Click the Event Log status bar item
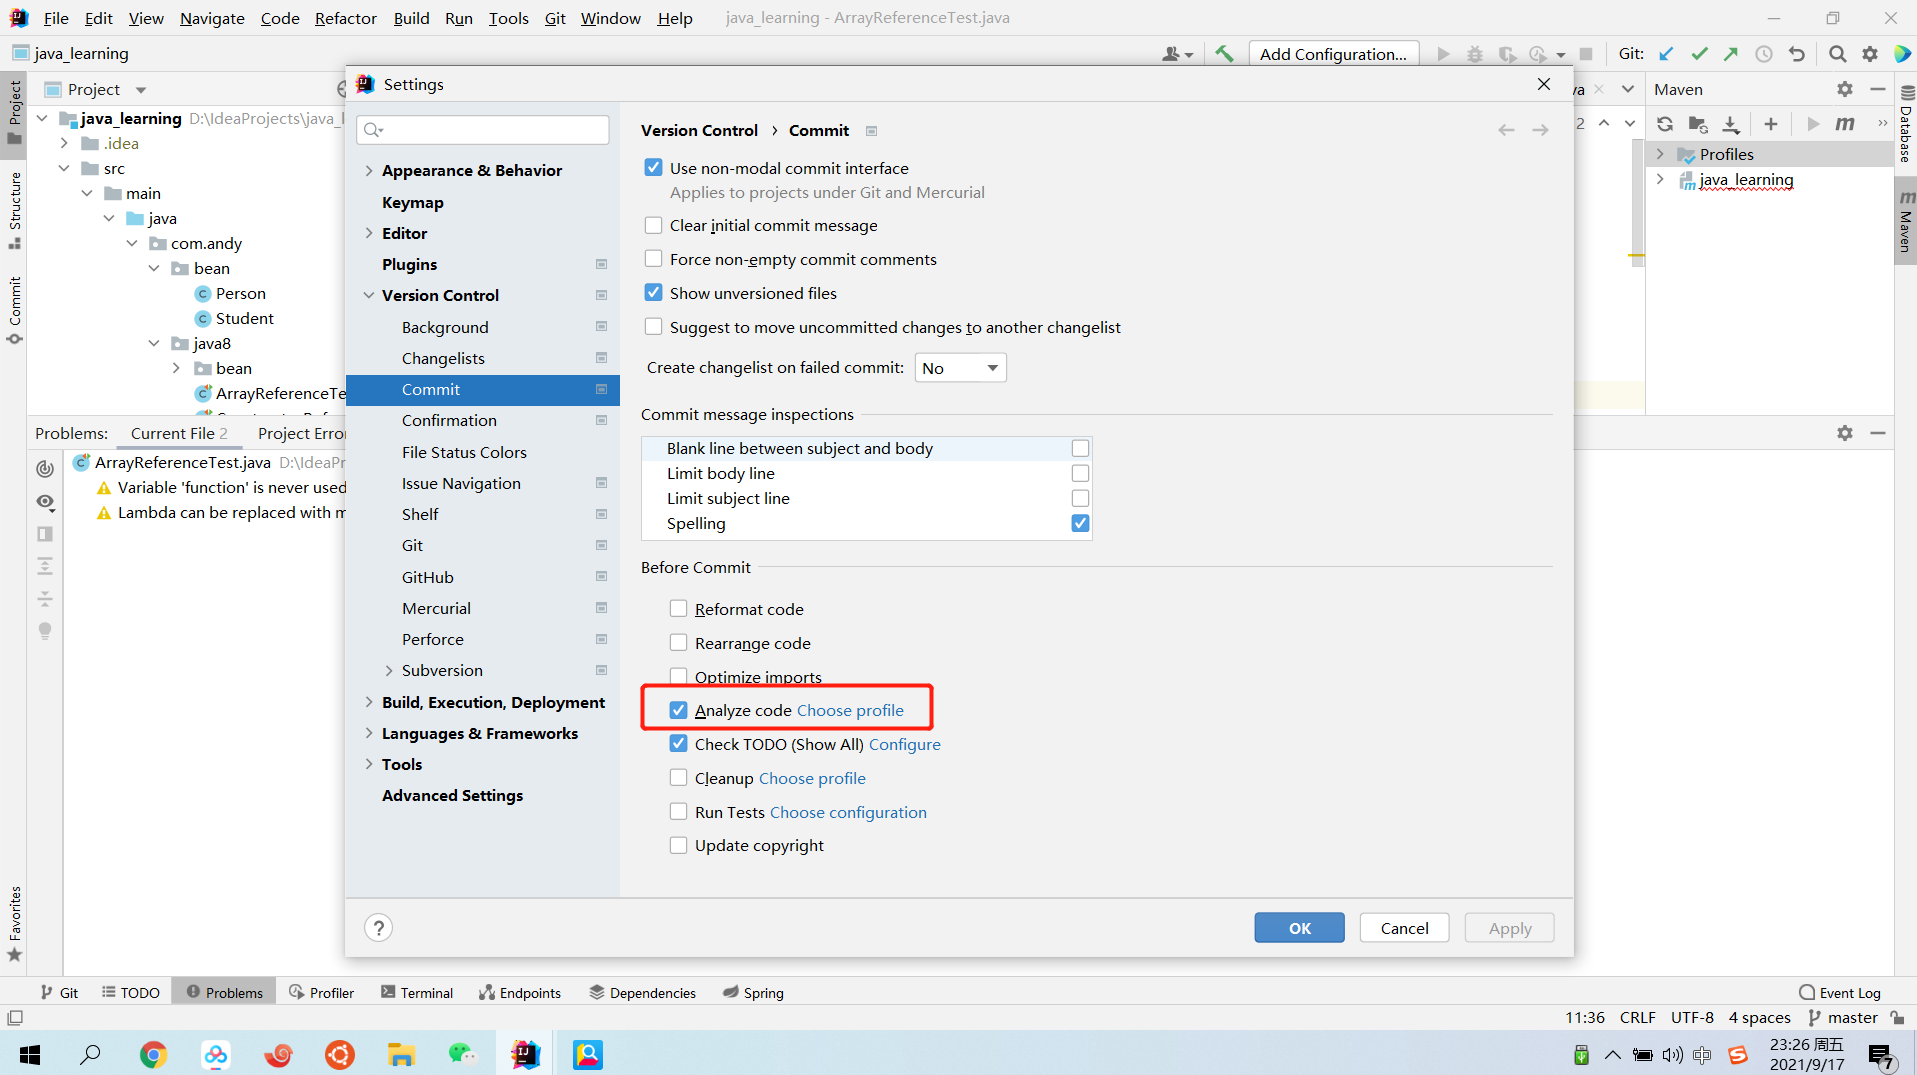1917x1075 pixels. 1840,993
